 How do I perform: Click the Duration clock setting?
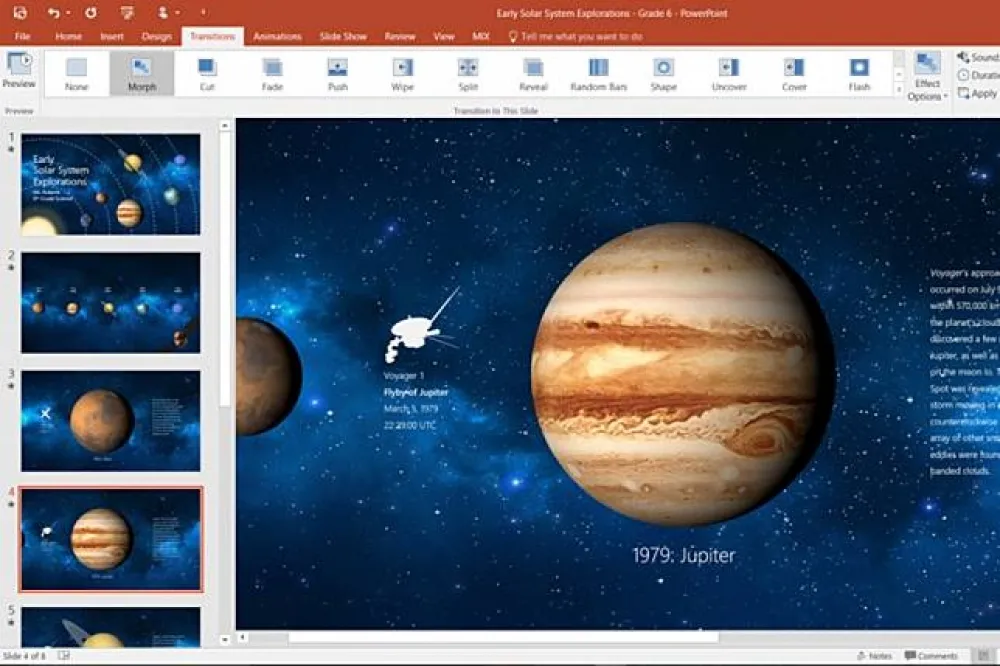pos(978,75)
